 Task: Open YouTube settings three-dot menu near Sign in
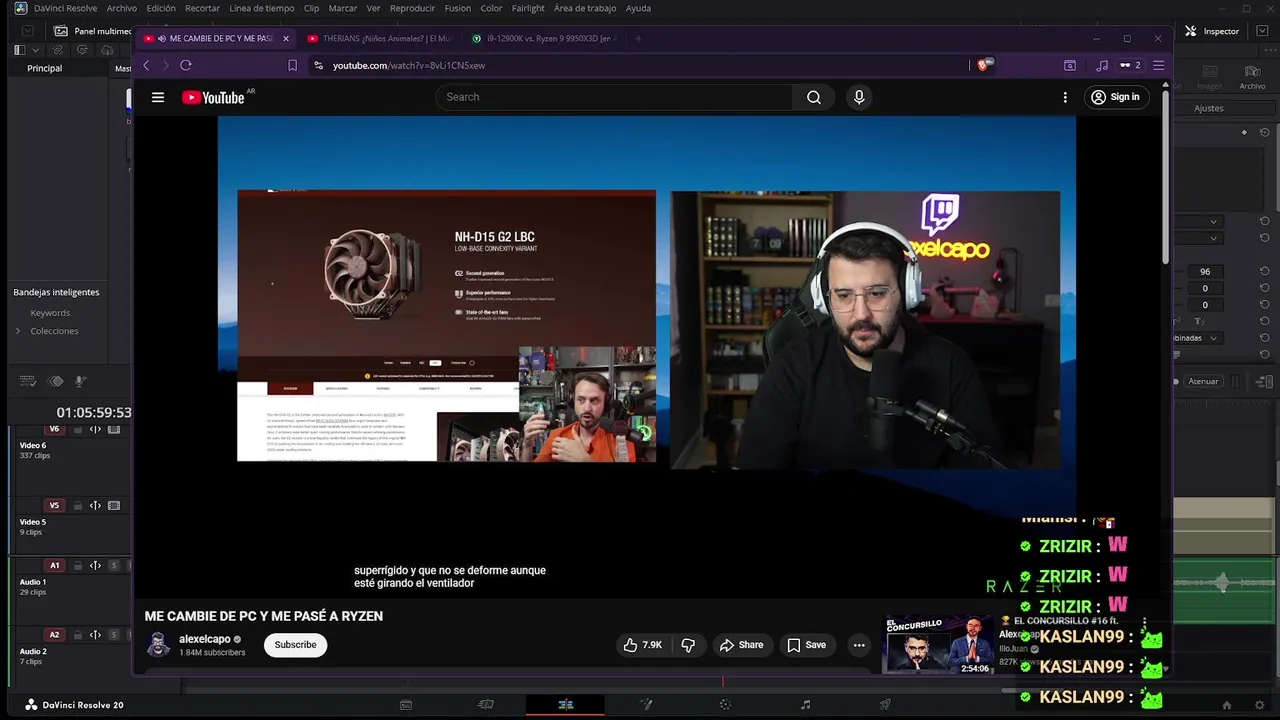coord(1065,97)
